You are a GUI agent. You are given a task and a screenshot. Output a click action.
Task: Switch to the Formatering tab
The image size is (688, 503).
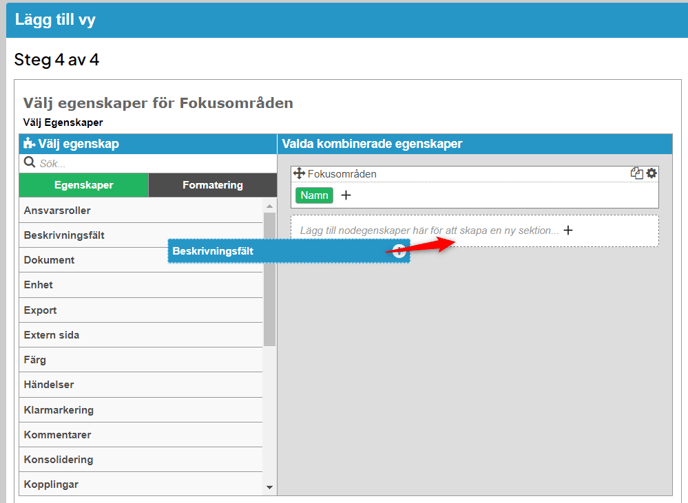[212, 185]
